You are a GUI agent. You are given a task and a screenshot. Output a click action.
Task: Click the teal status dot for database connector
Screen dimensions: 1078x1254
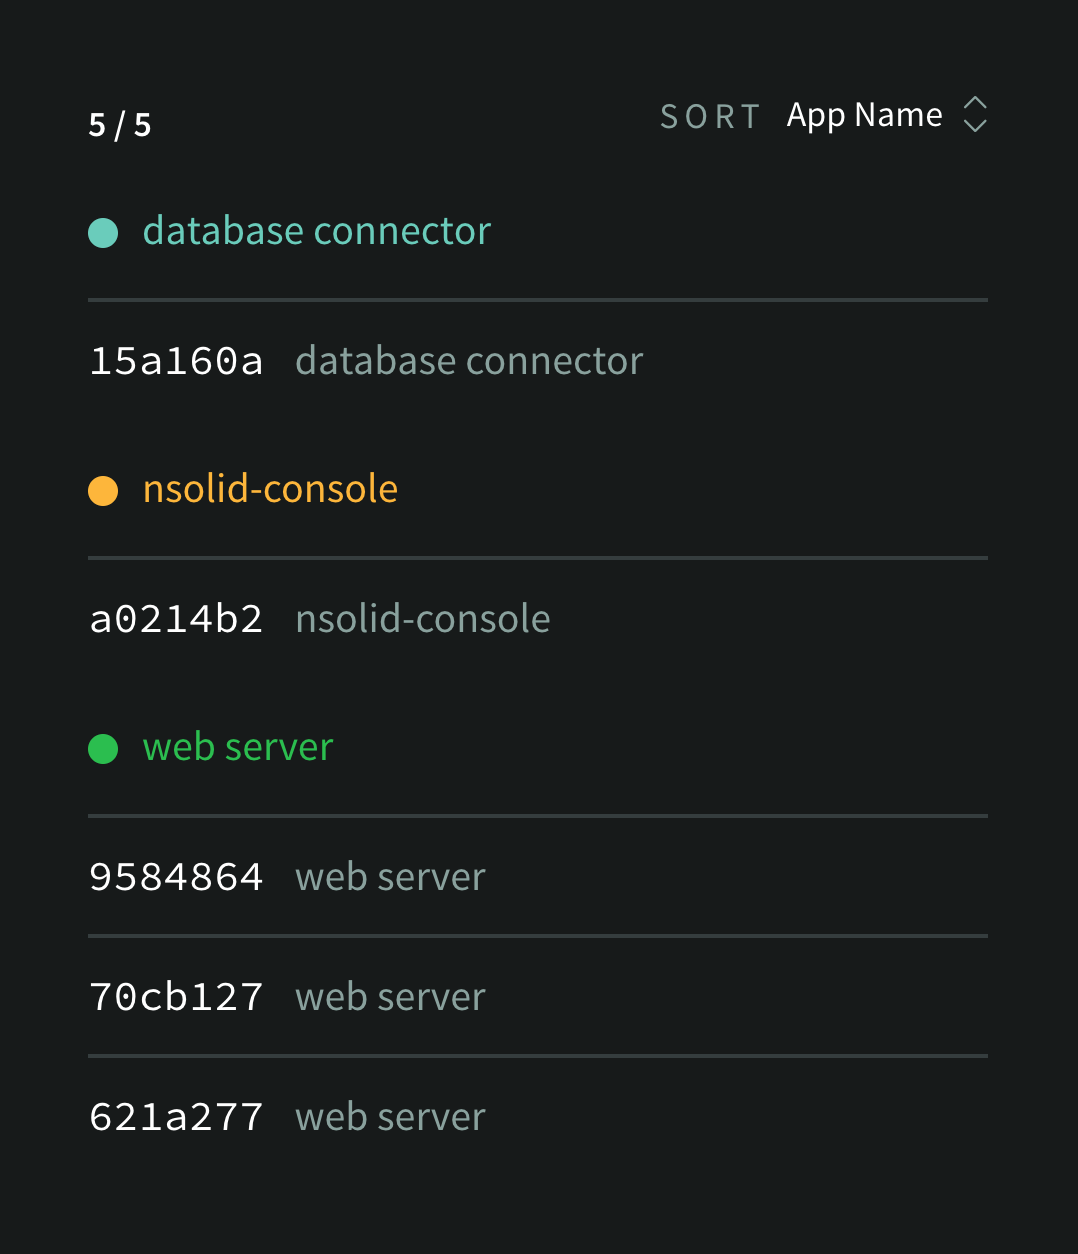pyautogui.click(x=103, y=233)
